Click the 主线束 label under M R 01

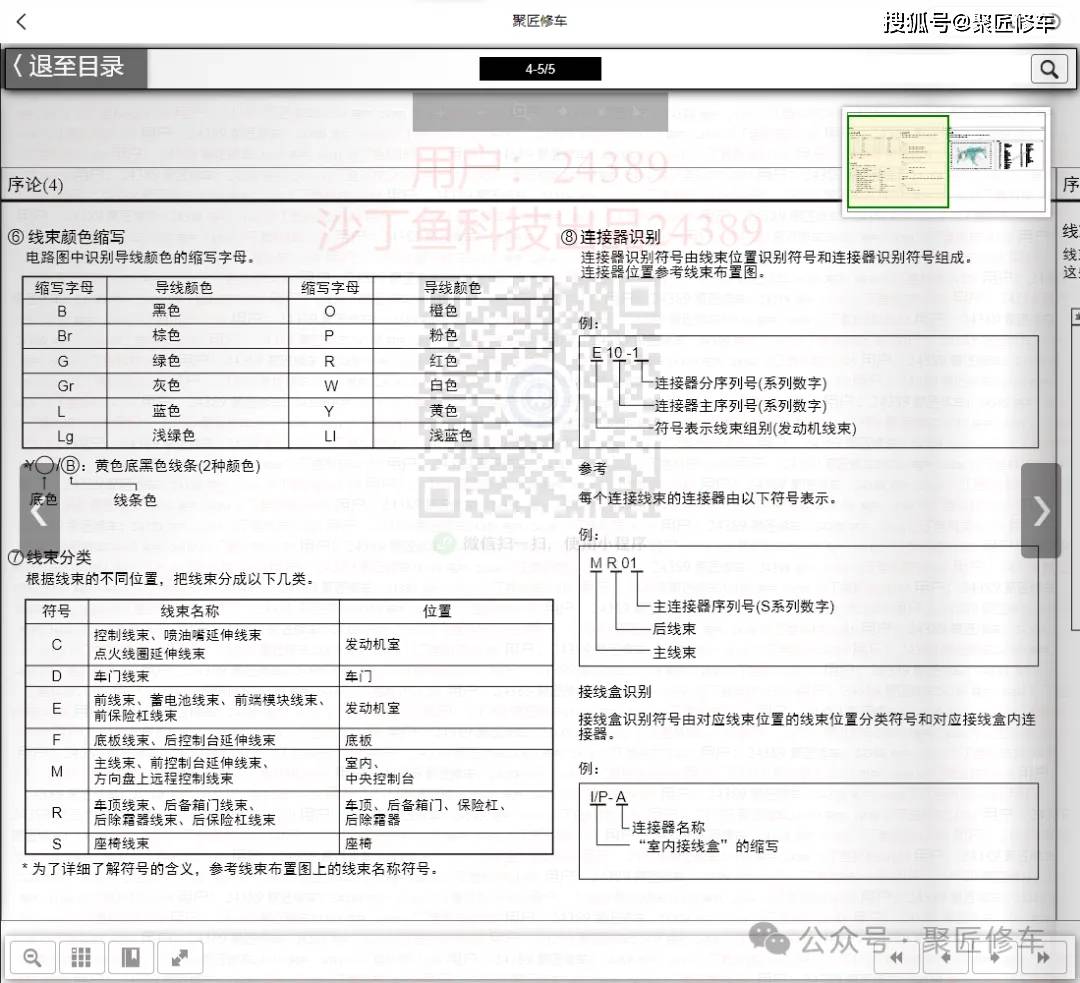point(674,652)
